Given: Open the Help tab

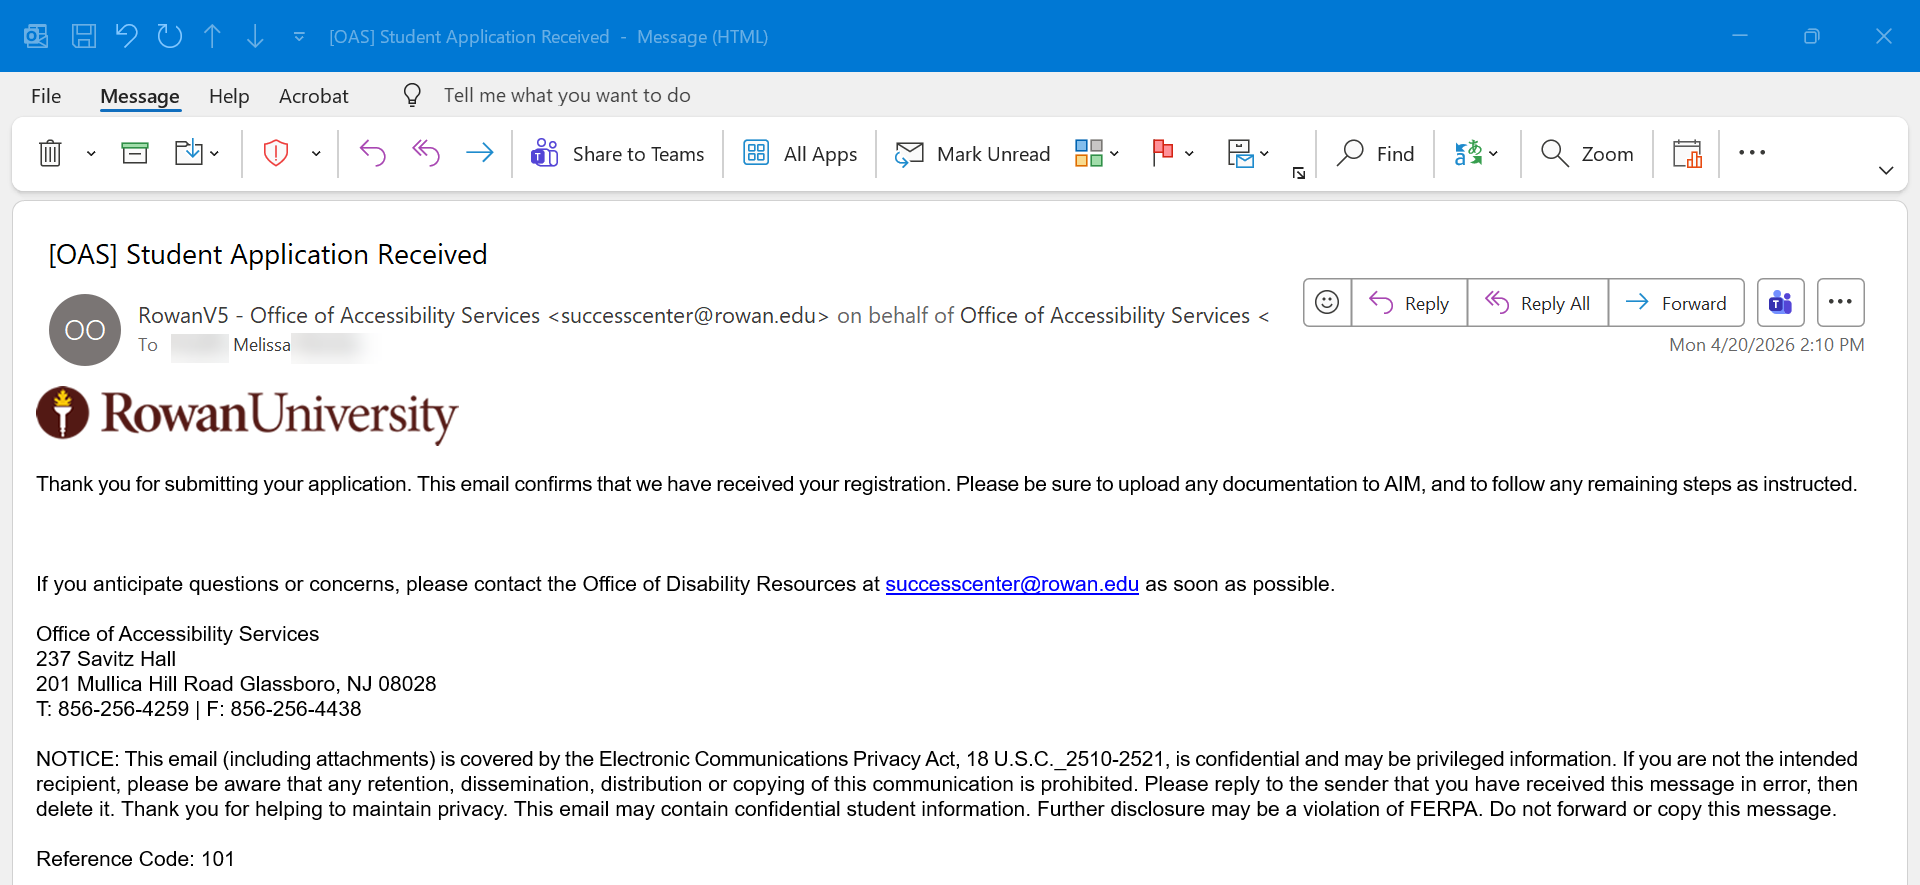Looking at the screenshot, I should click(x=229, y=96).
